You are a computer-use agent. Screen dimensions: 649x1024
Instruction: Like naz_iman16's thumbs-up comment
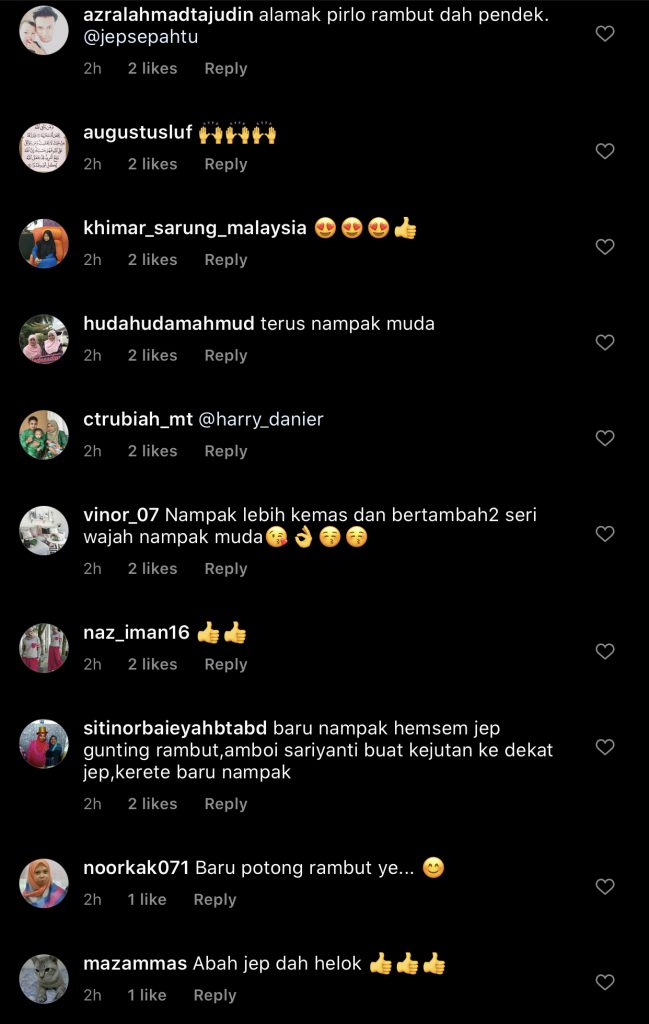coord(605,651)
